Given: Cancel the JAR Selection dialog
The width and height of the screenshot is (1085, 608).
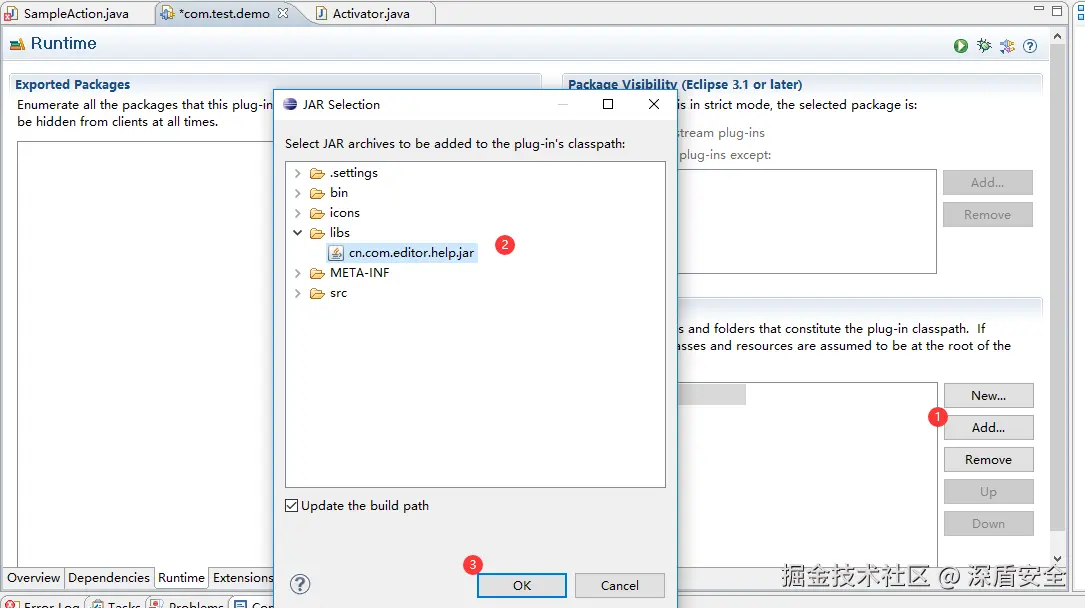Looking at the screenshot, I should 619,585.
